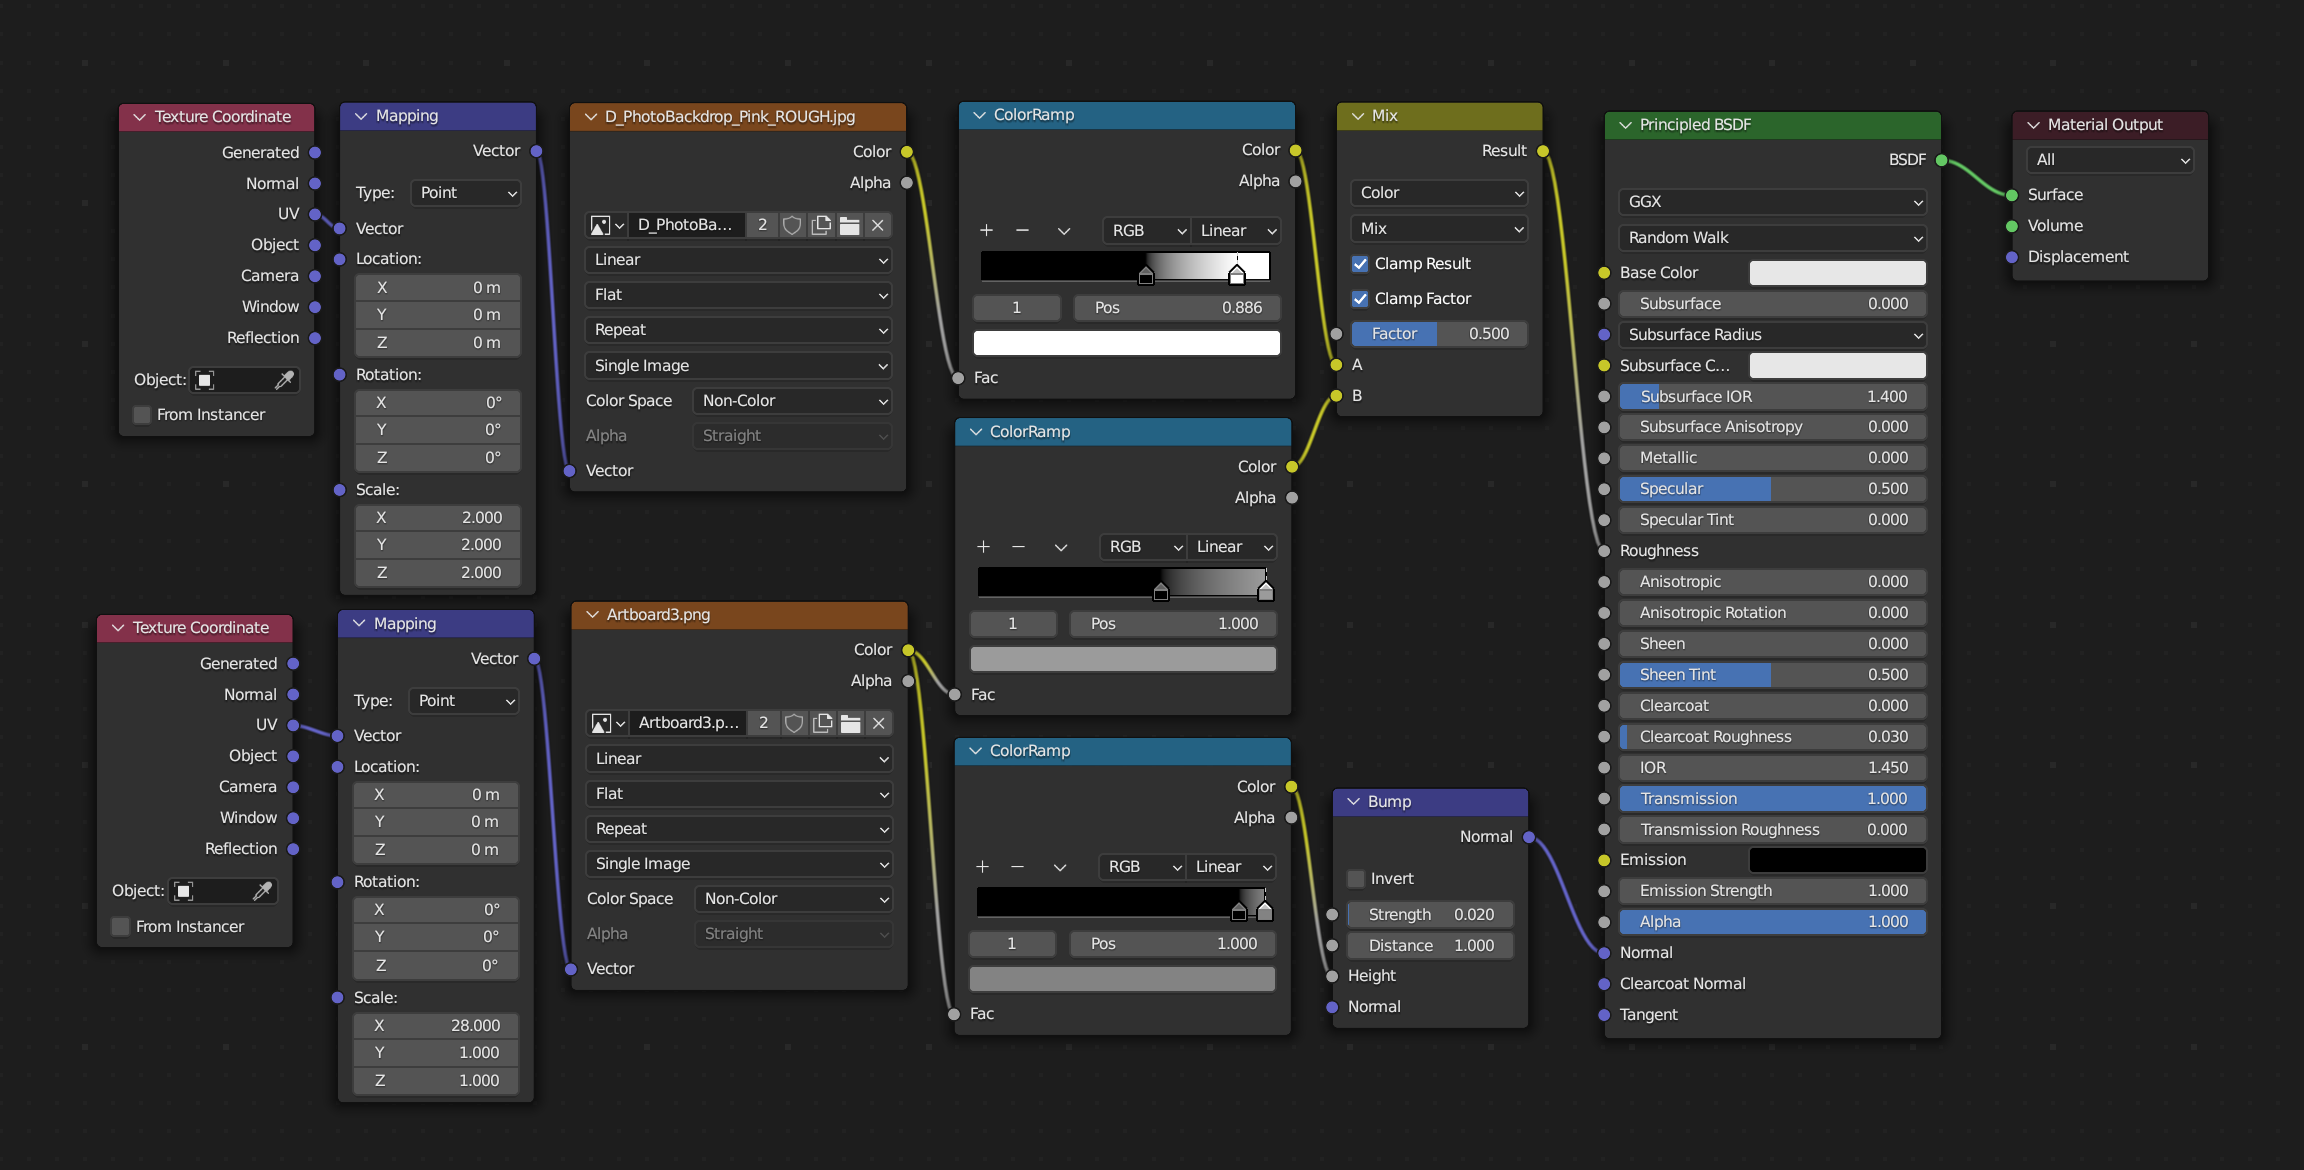Image resolution: width=2304 pixels, height=1170 pixels.
Task: Click the Pos 0.886 field in top ColorRamp
Action: pos(1176,308)
